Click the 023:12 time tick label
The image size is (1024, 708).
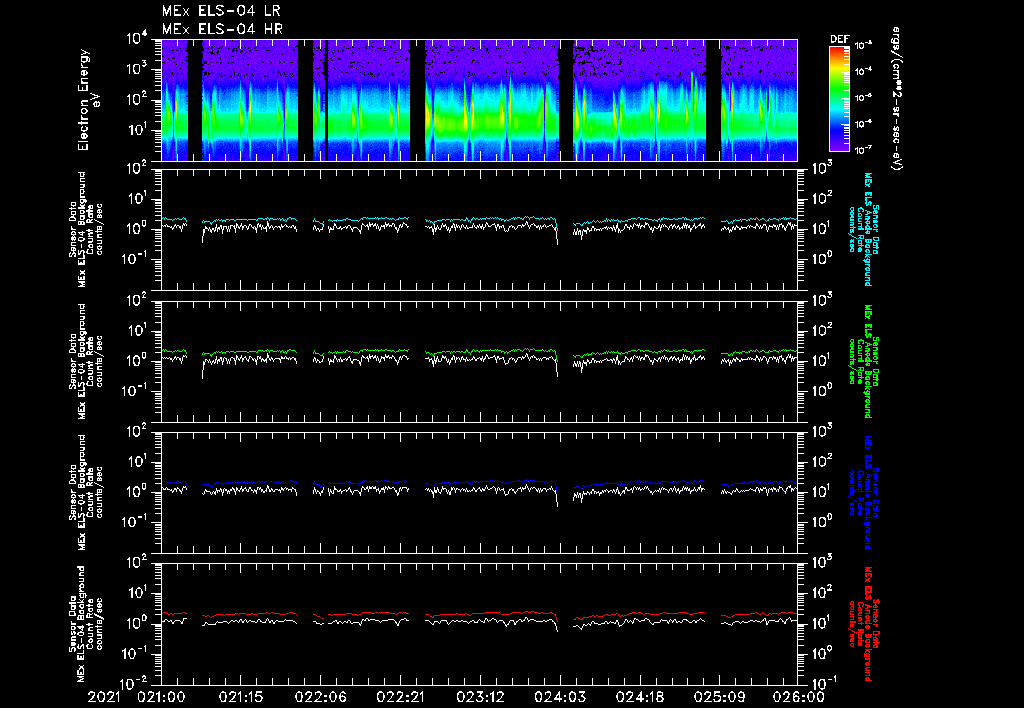pyautogui.click(x=480, y=698)
